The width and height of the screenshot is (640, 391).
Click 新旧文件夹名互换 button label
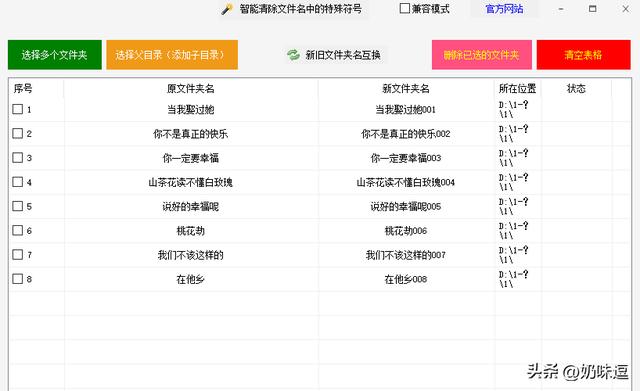click(343, 55)
